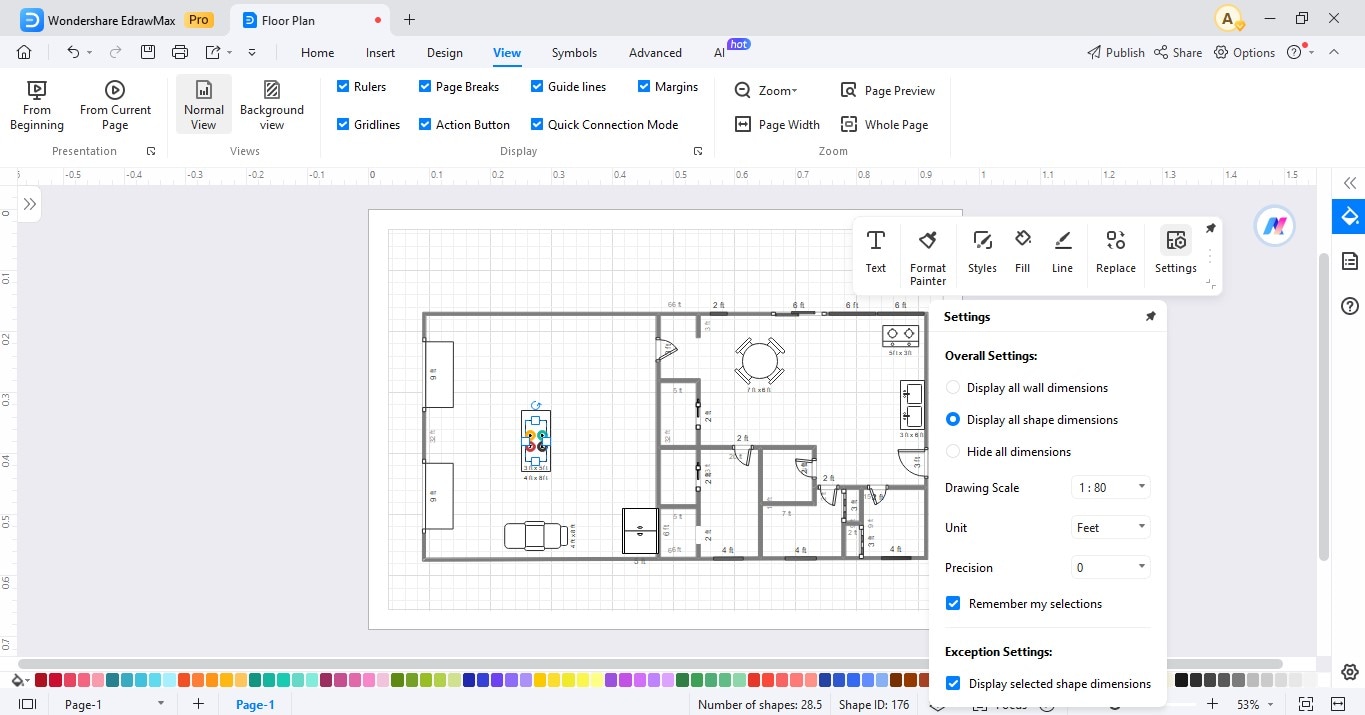Open Options in title toolbar
Image resolution: width=1365 pixels, height=715 pixels.
pos(1244,53)
